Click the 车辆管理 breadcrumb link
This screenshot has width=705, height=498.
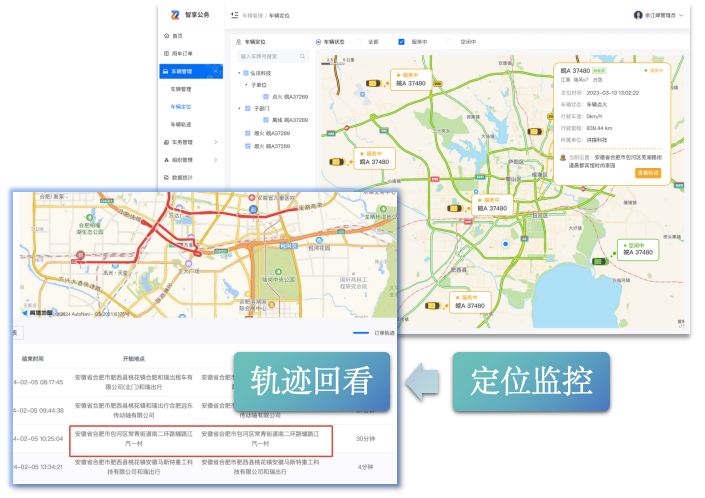click(x=253, y=15)
